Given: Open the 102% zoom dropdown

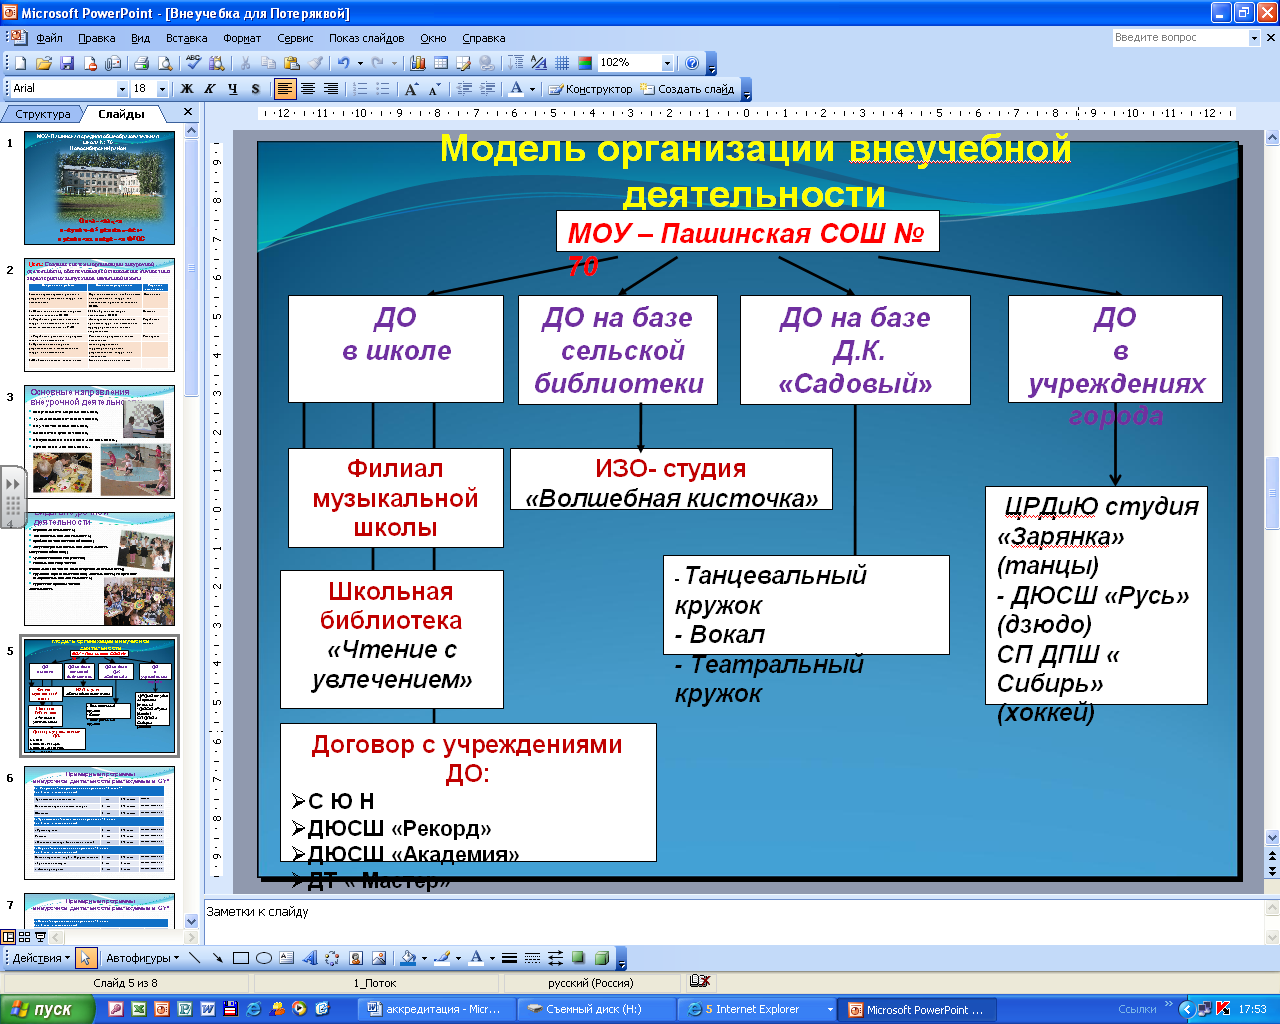Looking at the screenshot, I should [667, 63].
